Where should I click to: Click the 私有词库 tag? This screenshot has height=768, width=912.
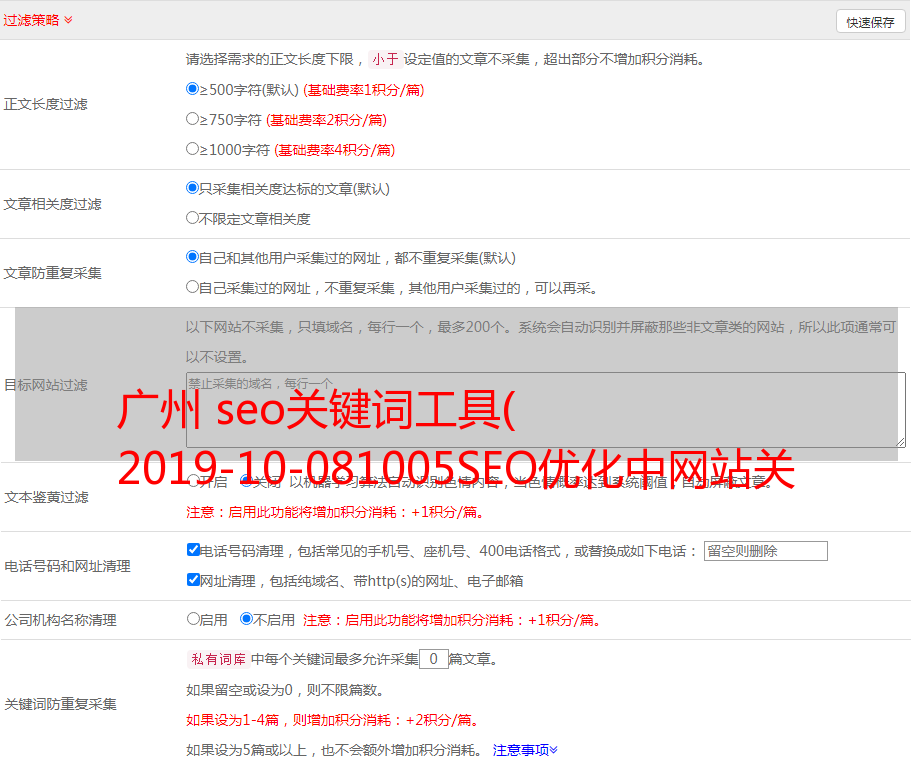(x=218, y=659)
